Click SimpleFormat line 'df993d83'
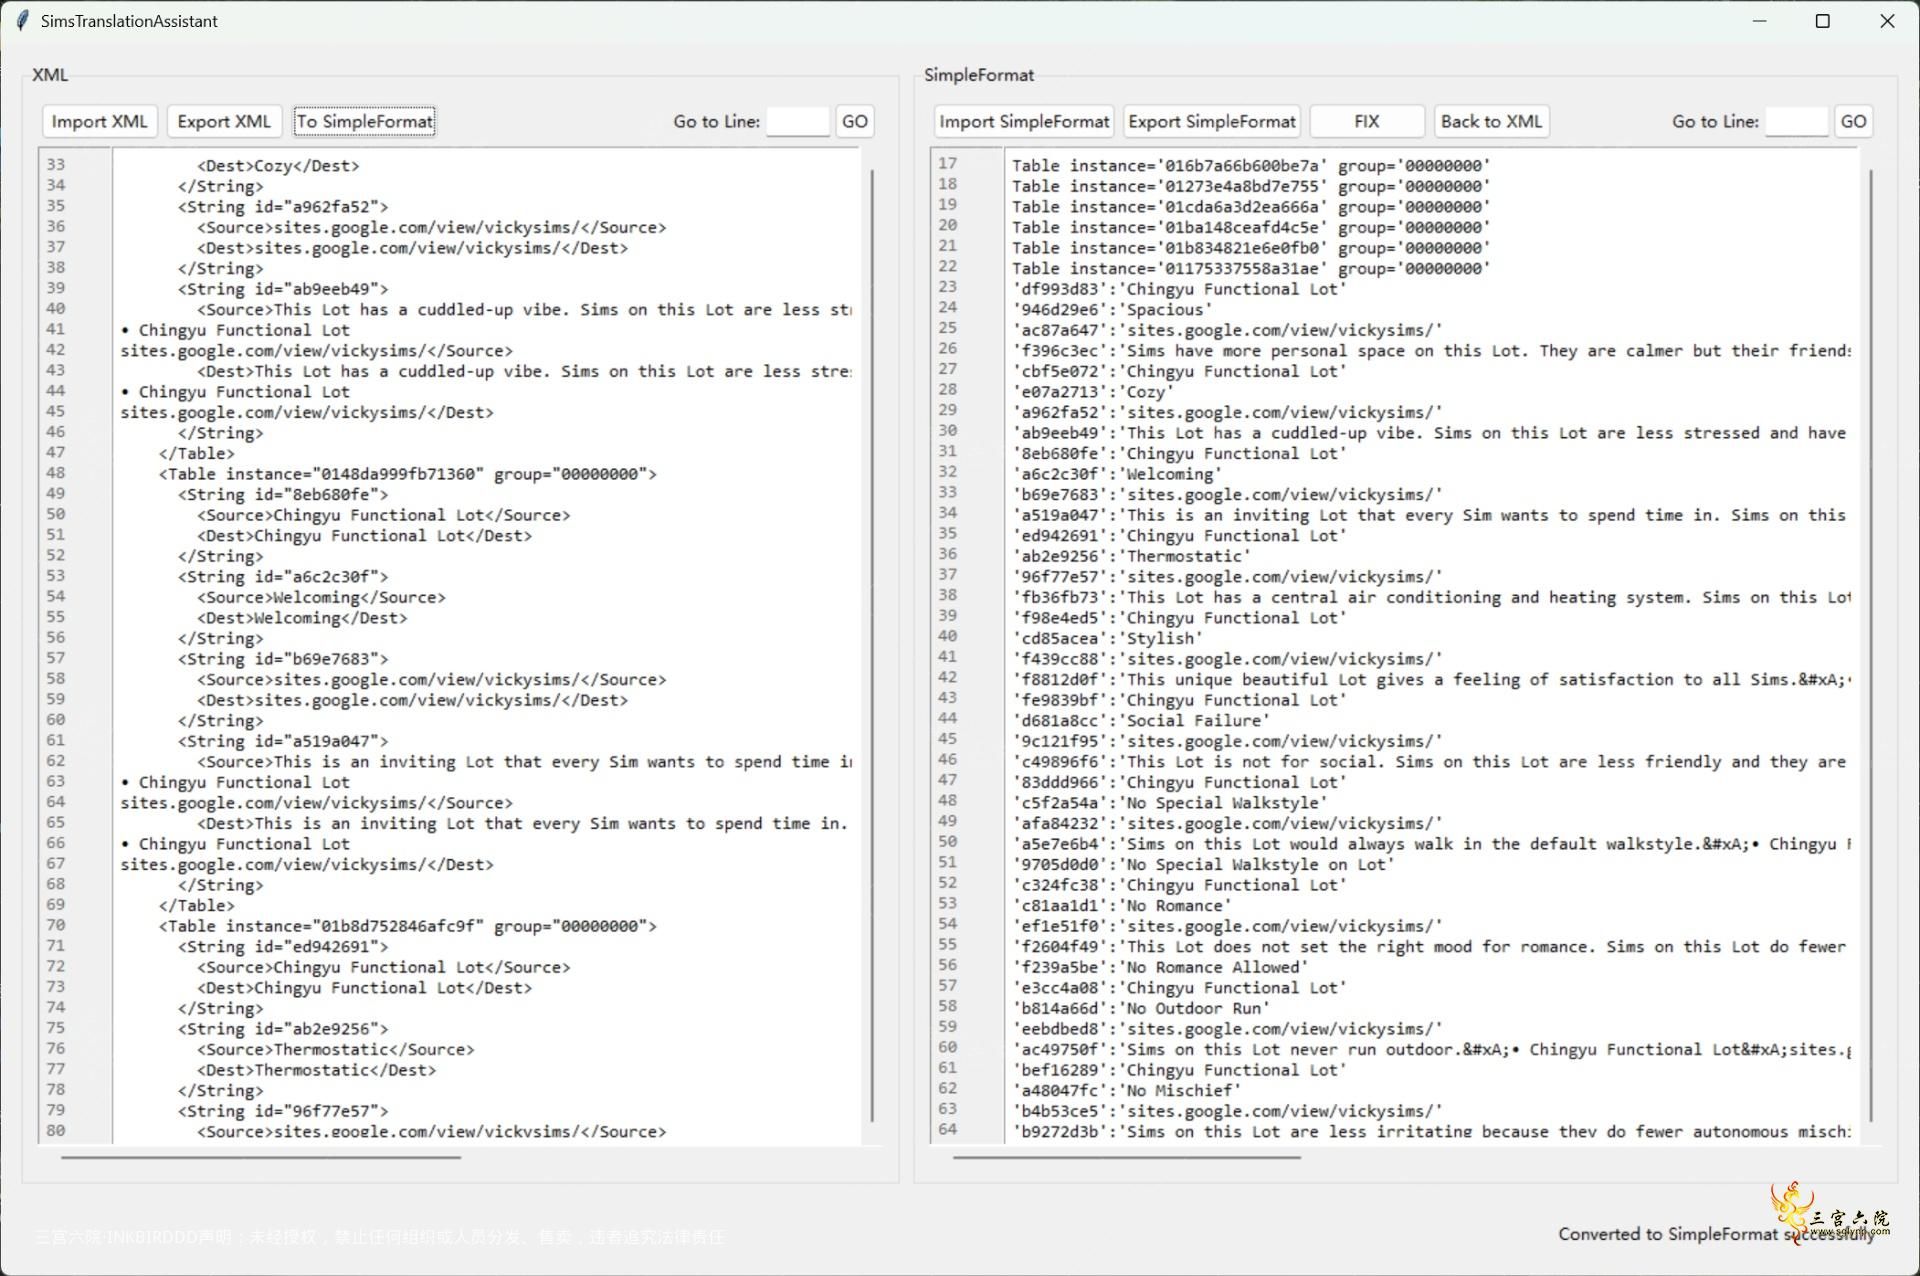Screen dimensions: 1920x1276 click(1179, 289)
